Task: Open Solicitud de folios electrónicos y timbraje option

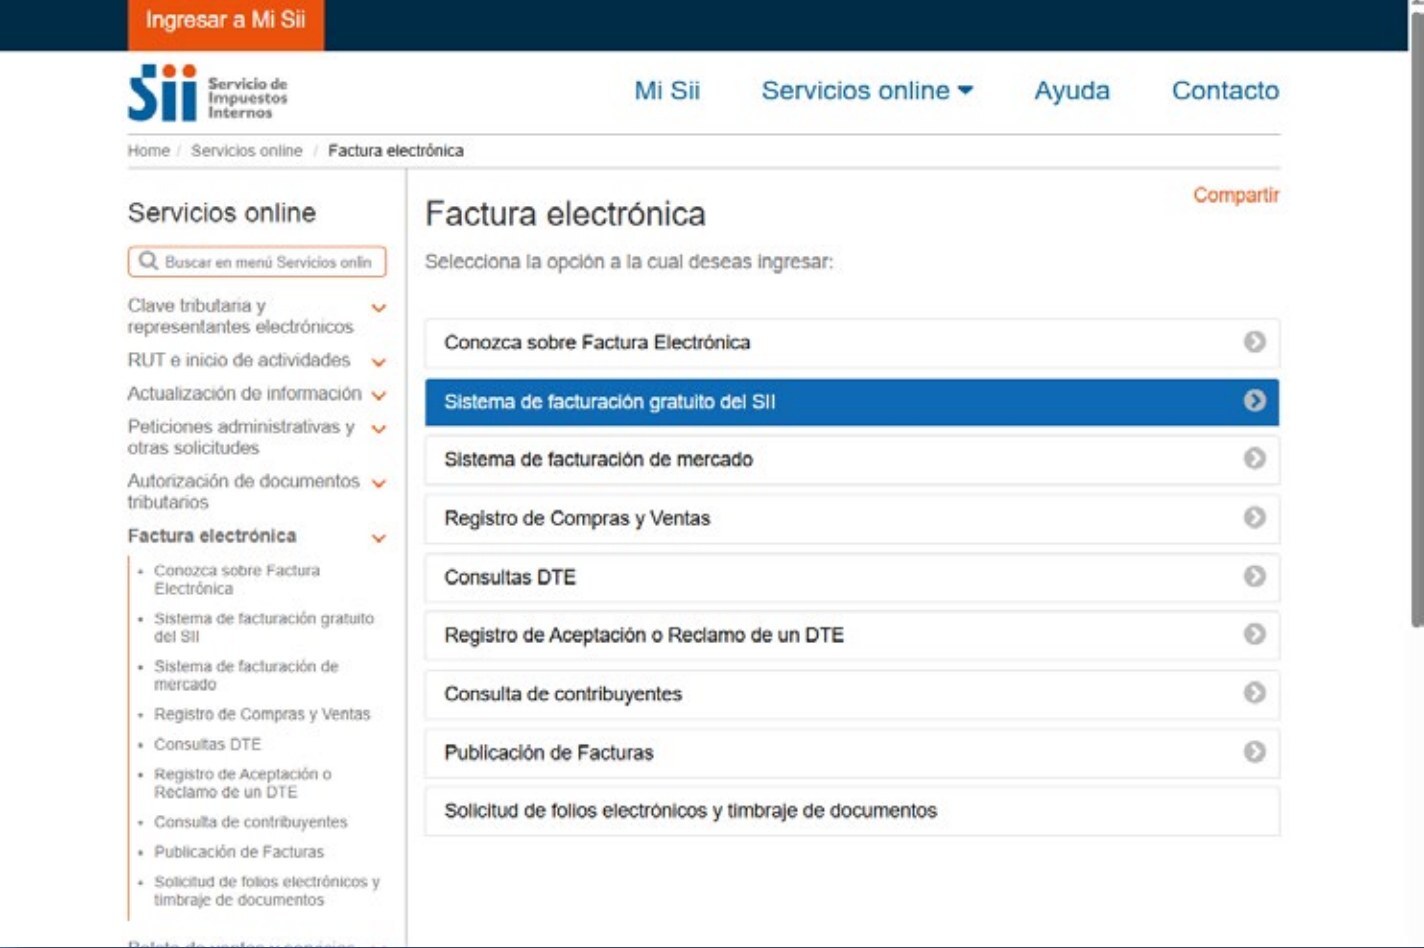Action: click(x=852, y=811)
